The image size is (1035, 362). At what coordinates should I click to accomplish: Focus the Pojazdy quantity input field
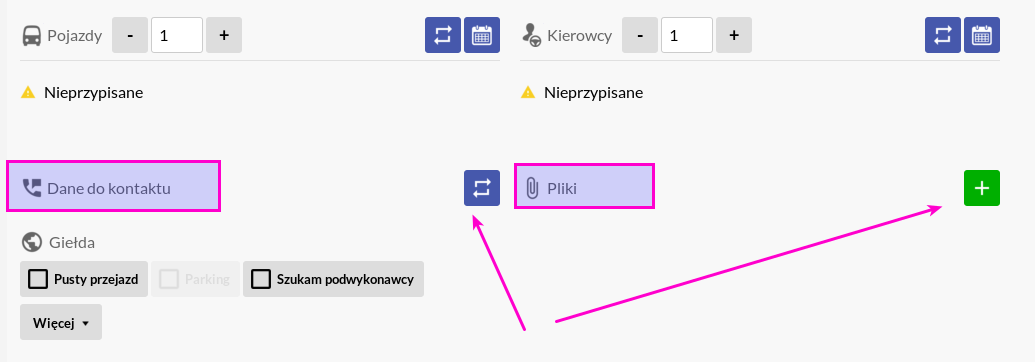tap(177, 35)
